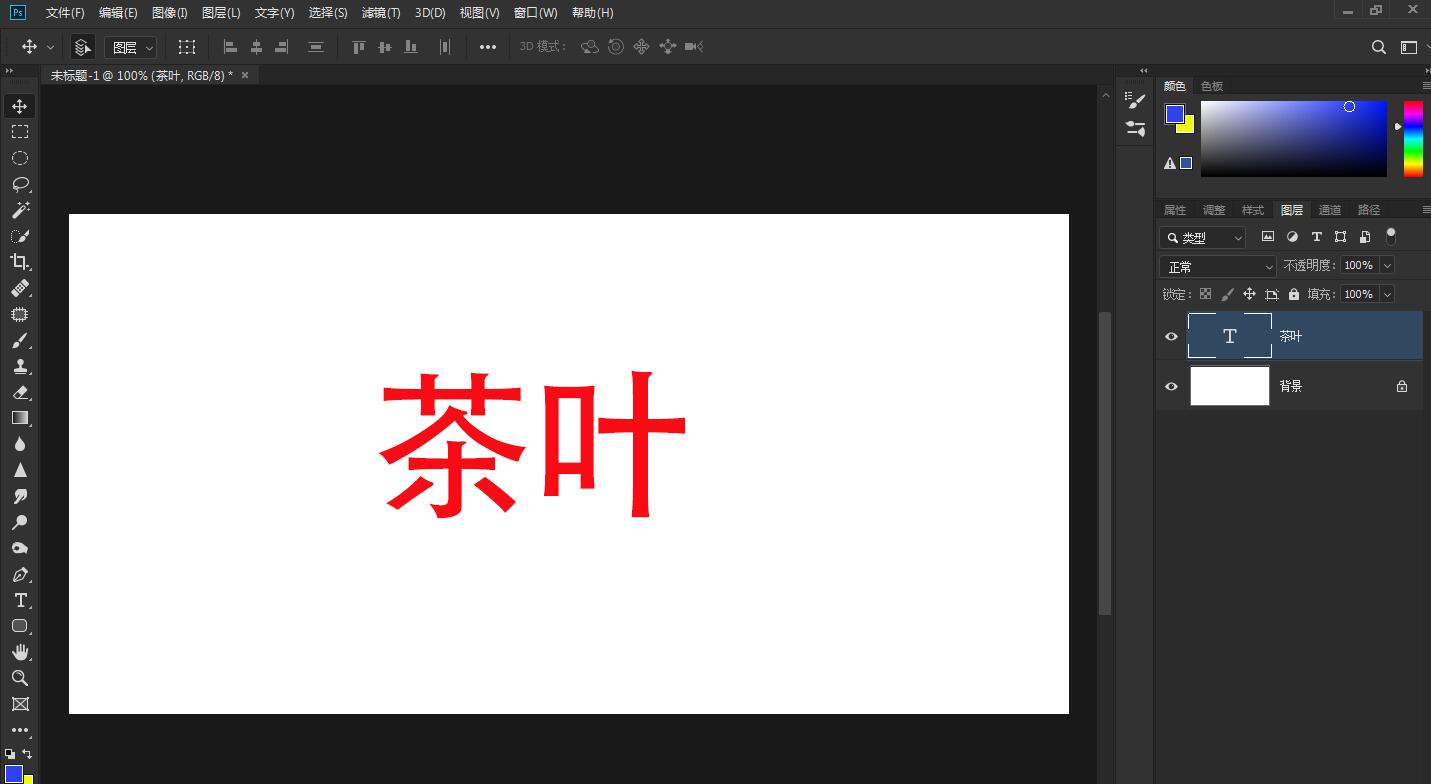Open the 类型 layer filter dropdown
Image resolution: width=1431 pixels, height=784 pixels.
[1240, 237]
